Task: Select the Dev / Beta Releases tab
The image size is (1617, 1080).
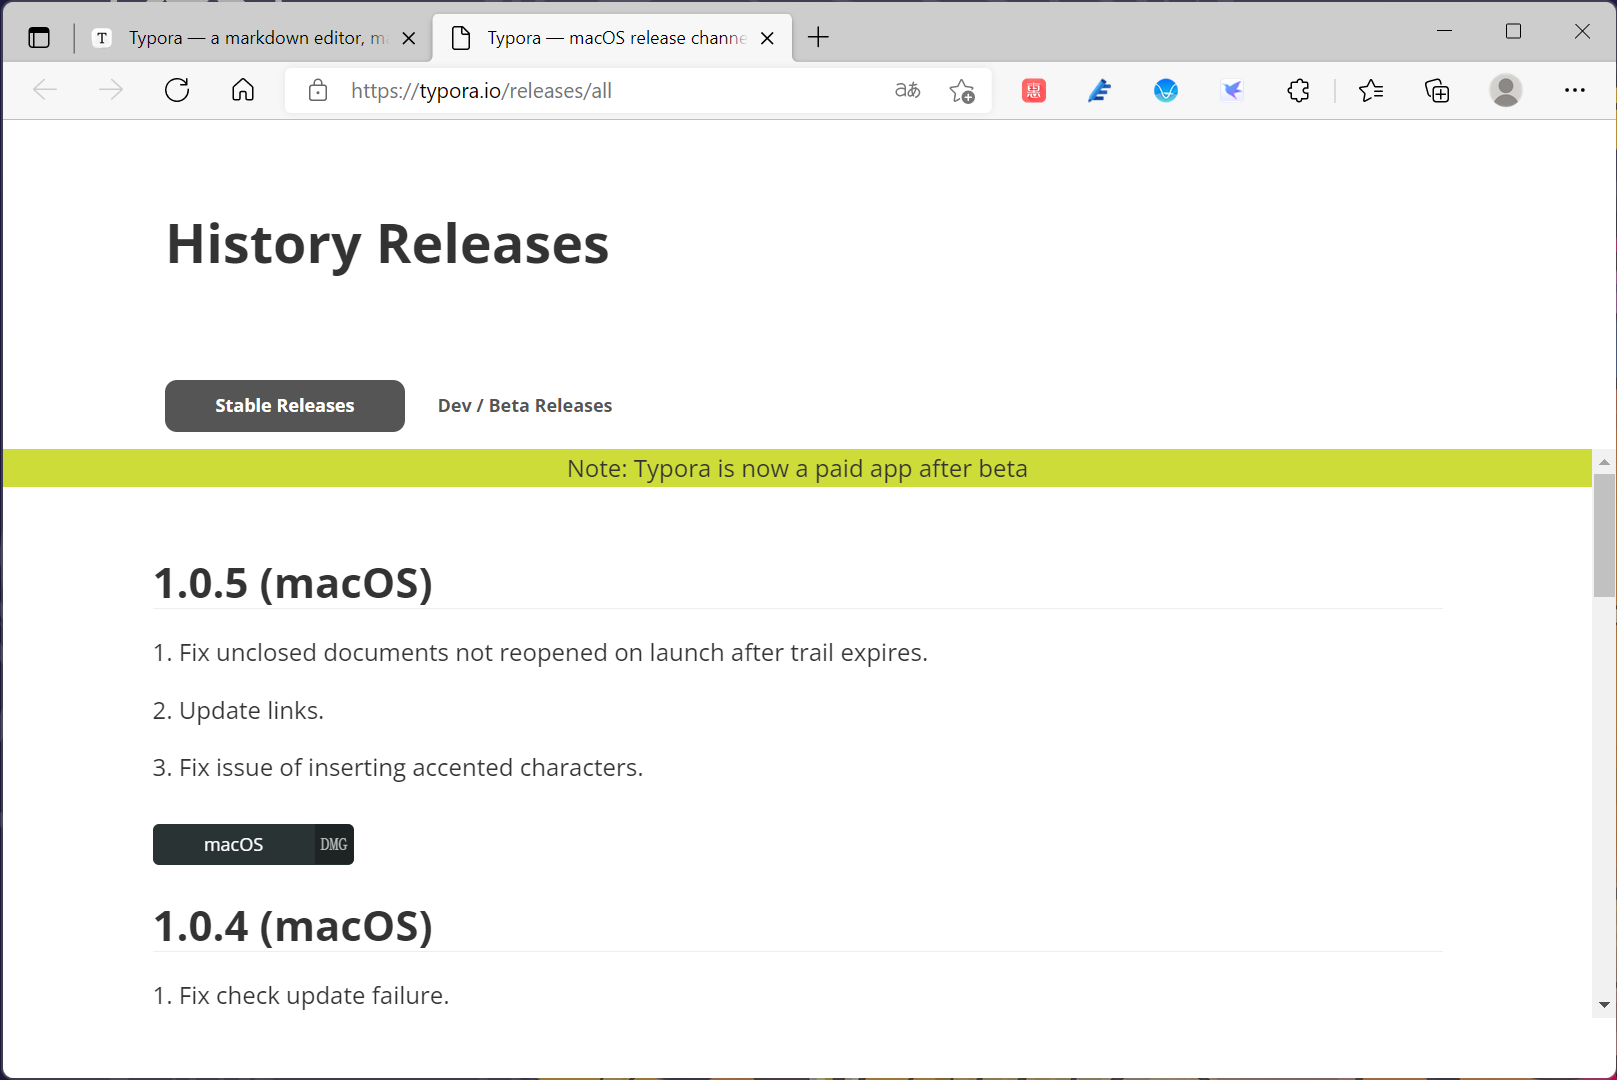Action: click(x=524, y=405)
